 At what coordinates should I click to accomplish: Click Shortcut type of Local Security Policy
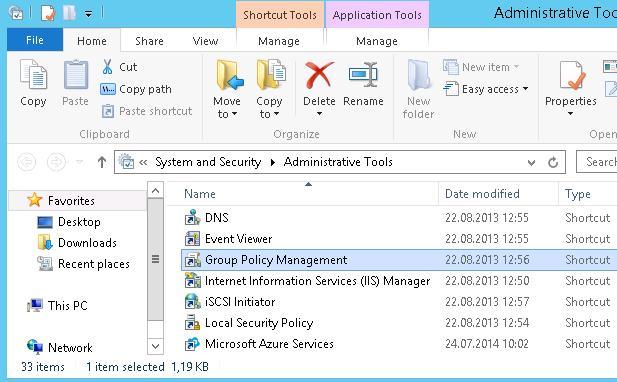(x=587, y=323)
